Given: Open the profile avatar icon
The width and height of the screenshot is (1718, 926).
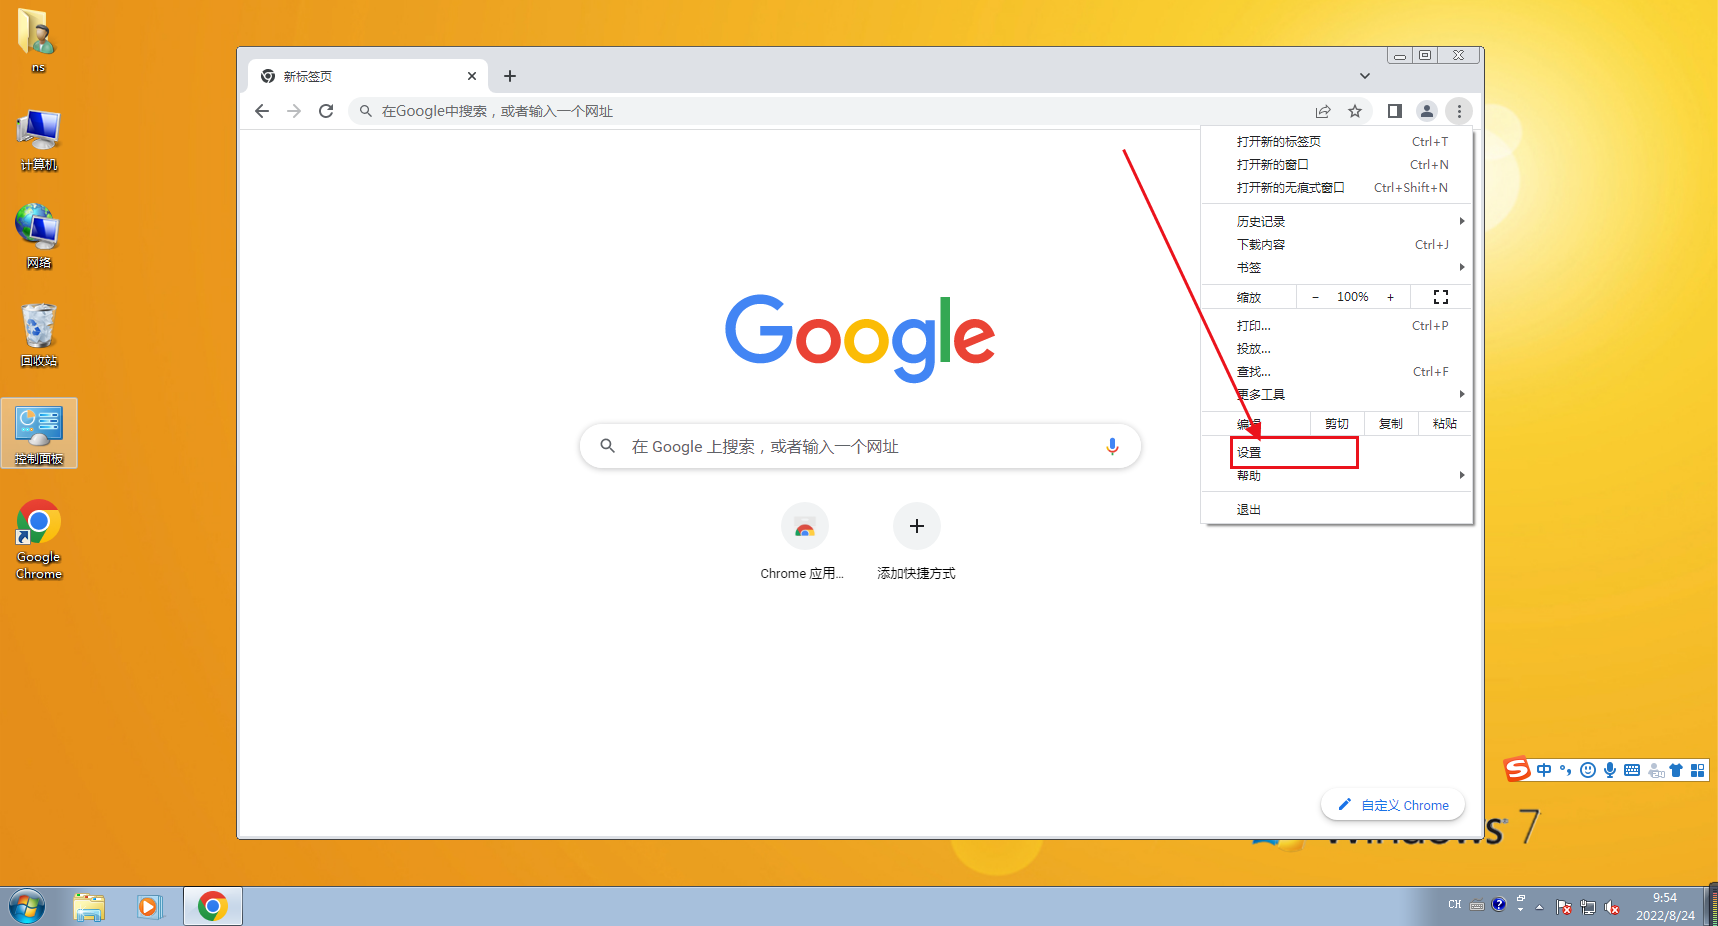Looking at the screenshot, I should (1427, 111).
